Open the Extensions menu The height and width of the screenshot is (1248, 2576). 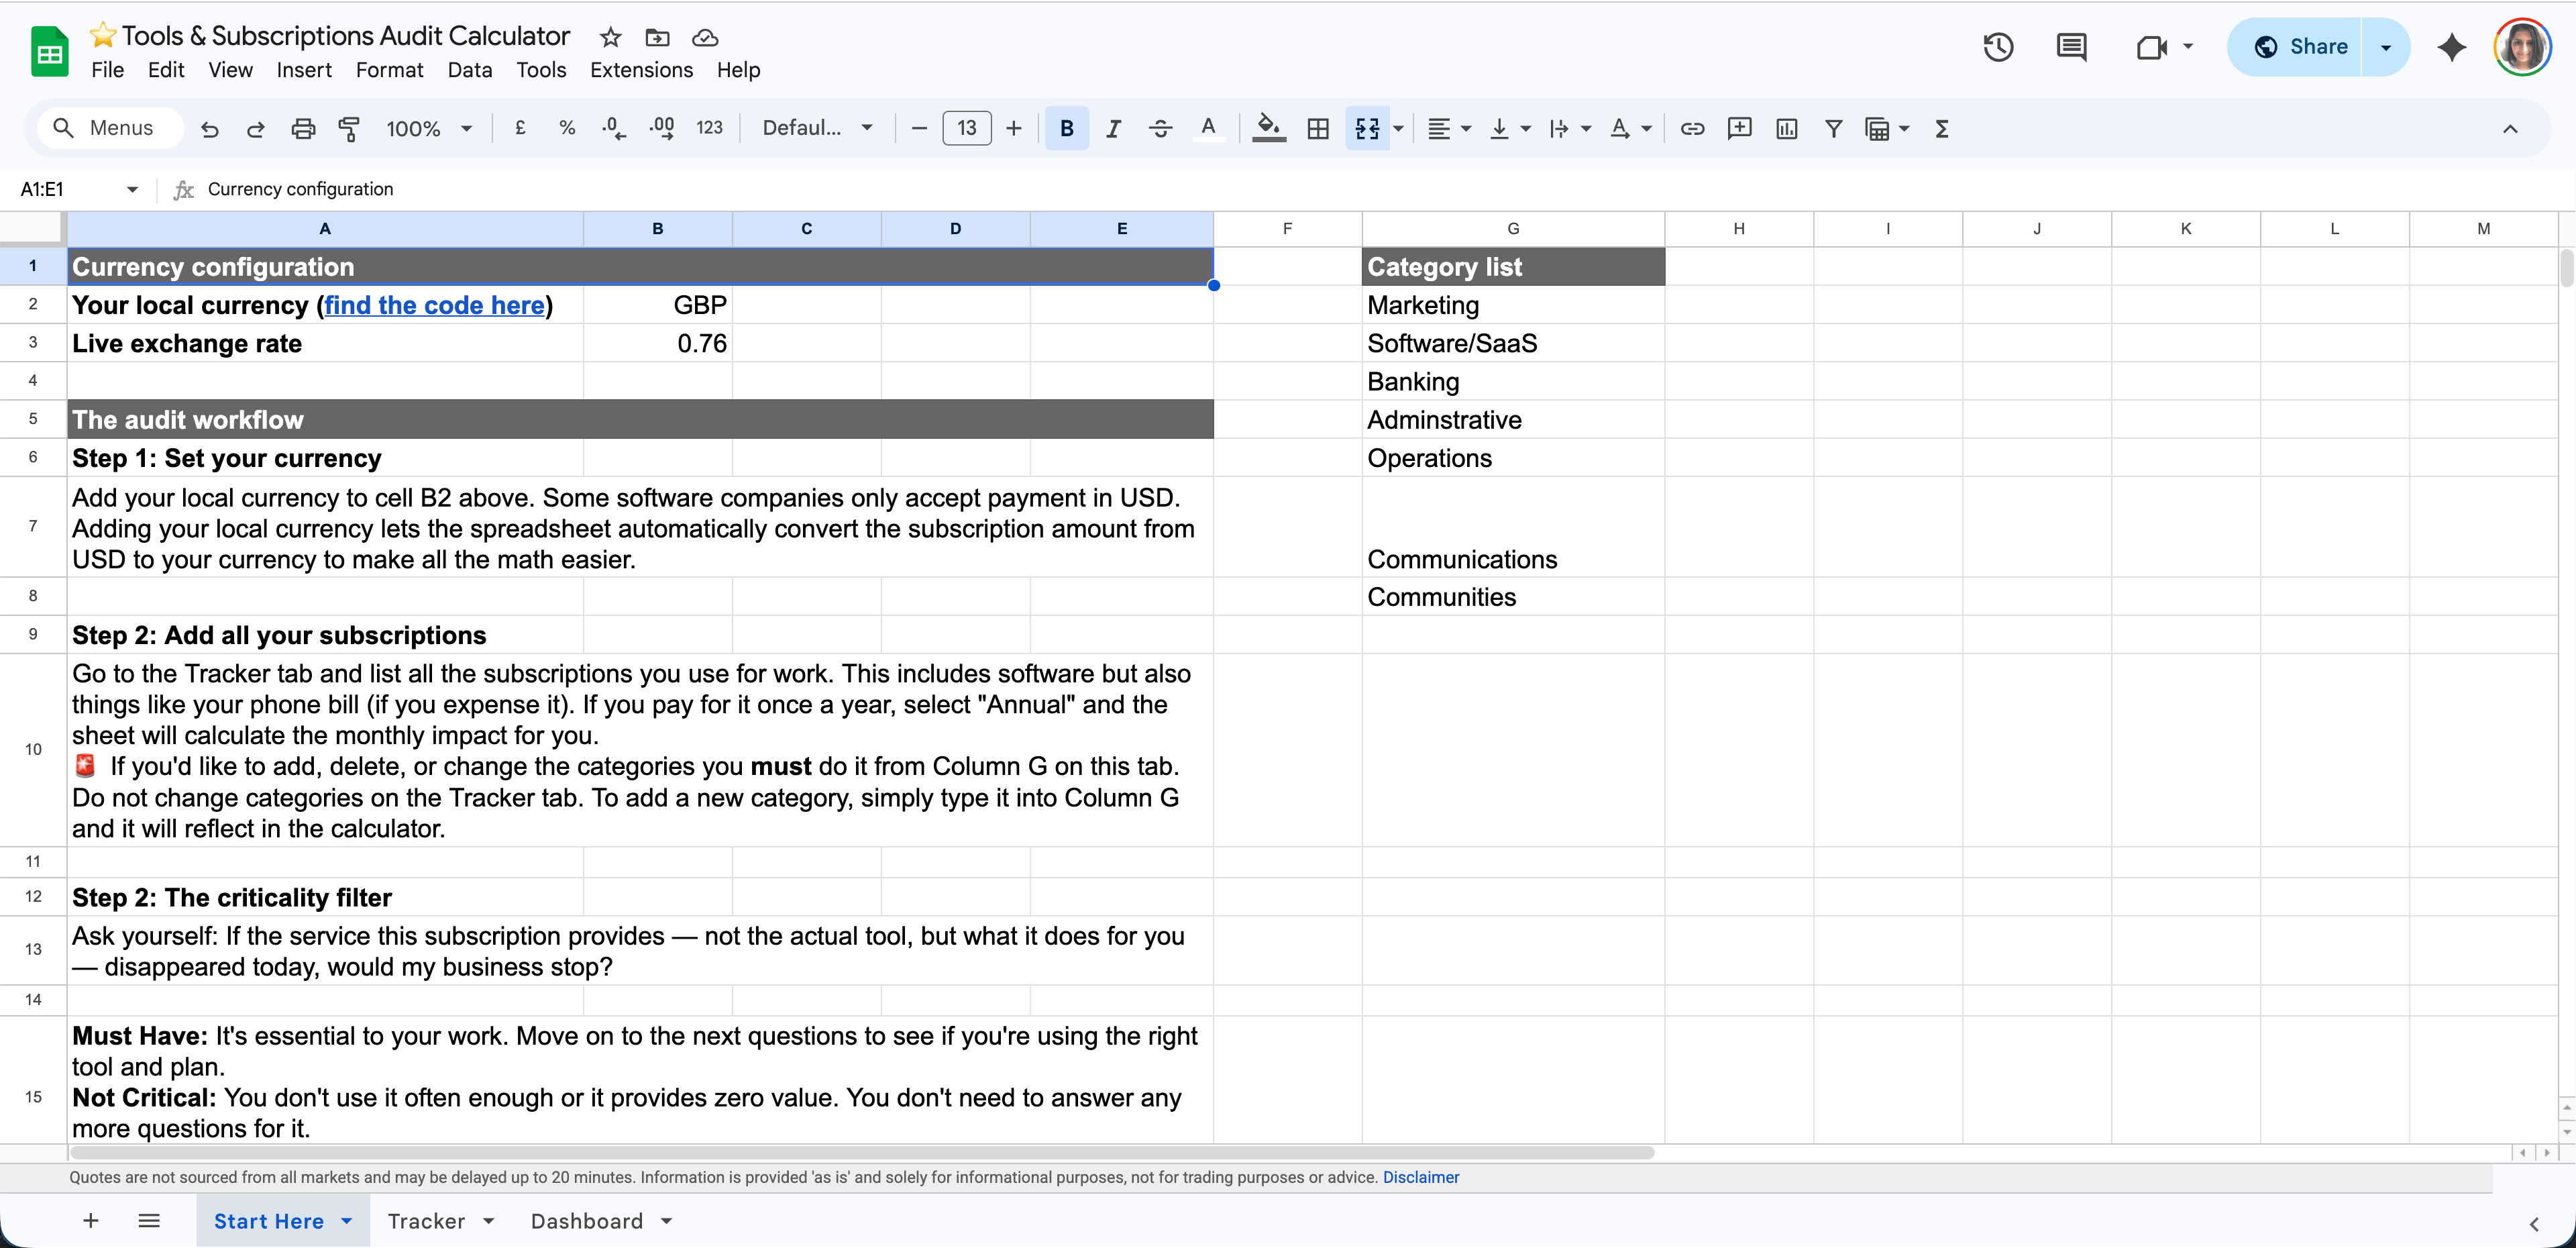coord(641,70)
